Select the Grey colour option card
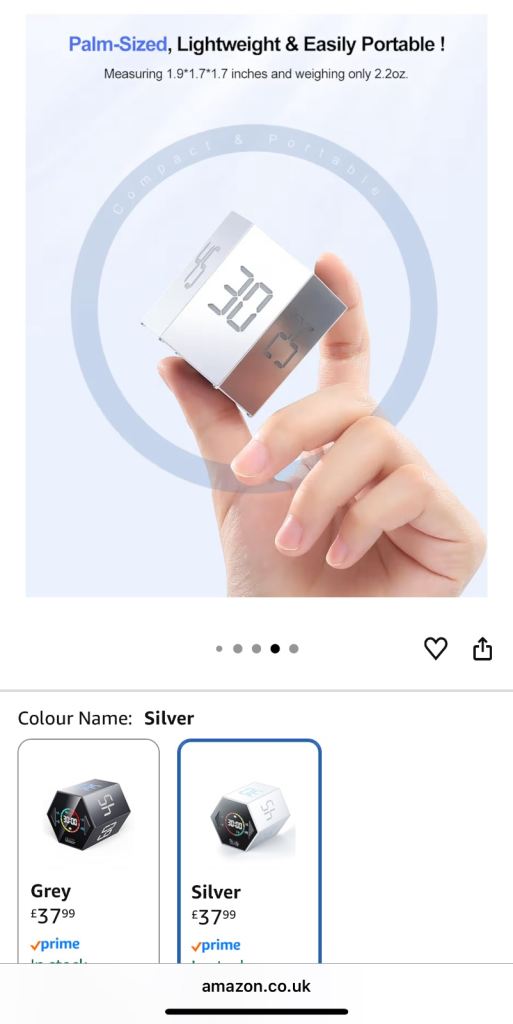513x1024 pixels. click(89, 851)
